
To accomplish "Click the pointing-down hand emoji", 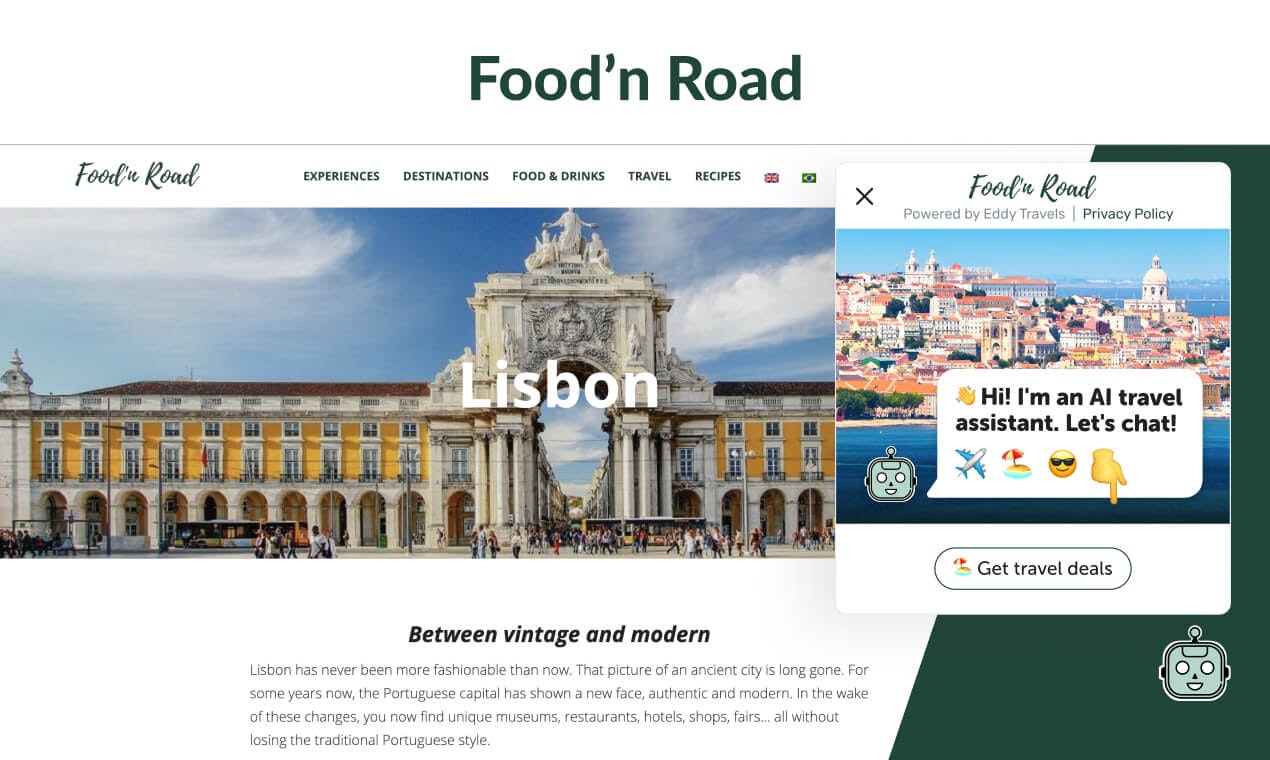I will 1108,473.
